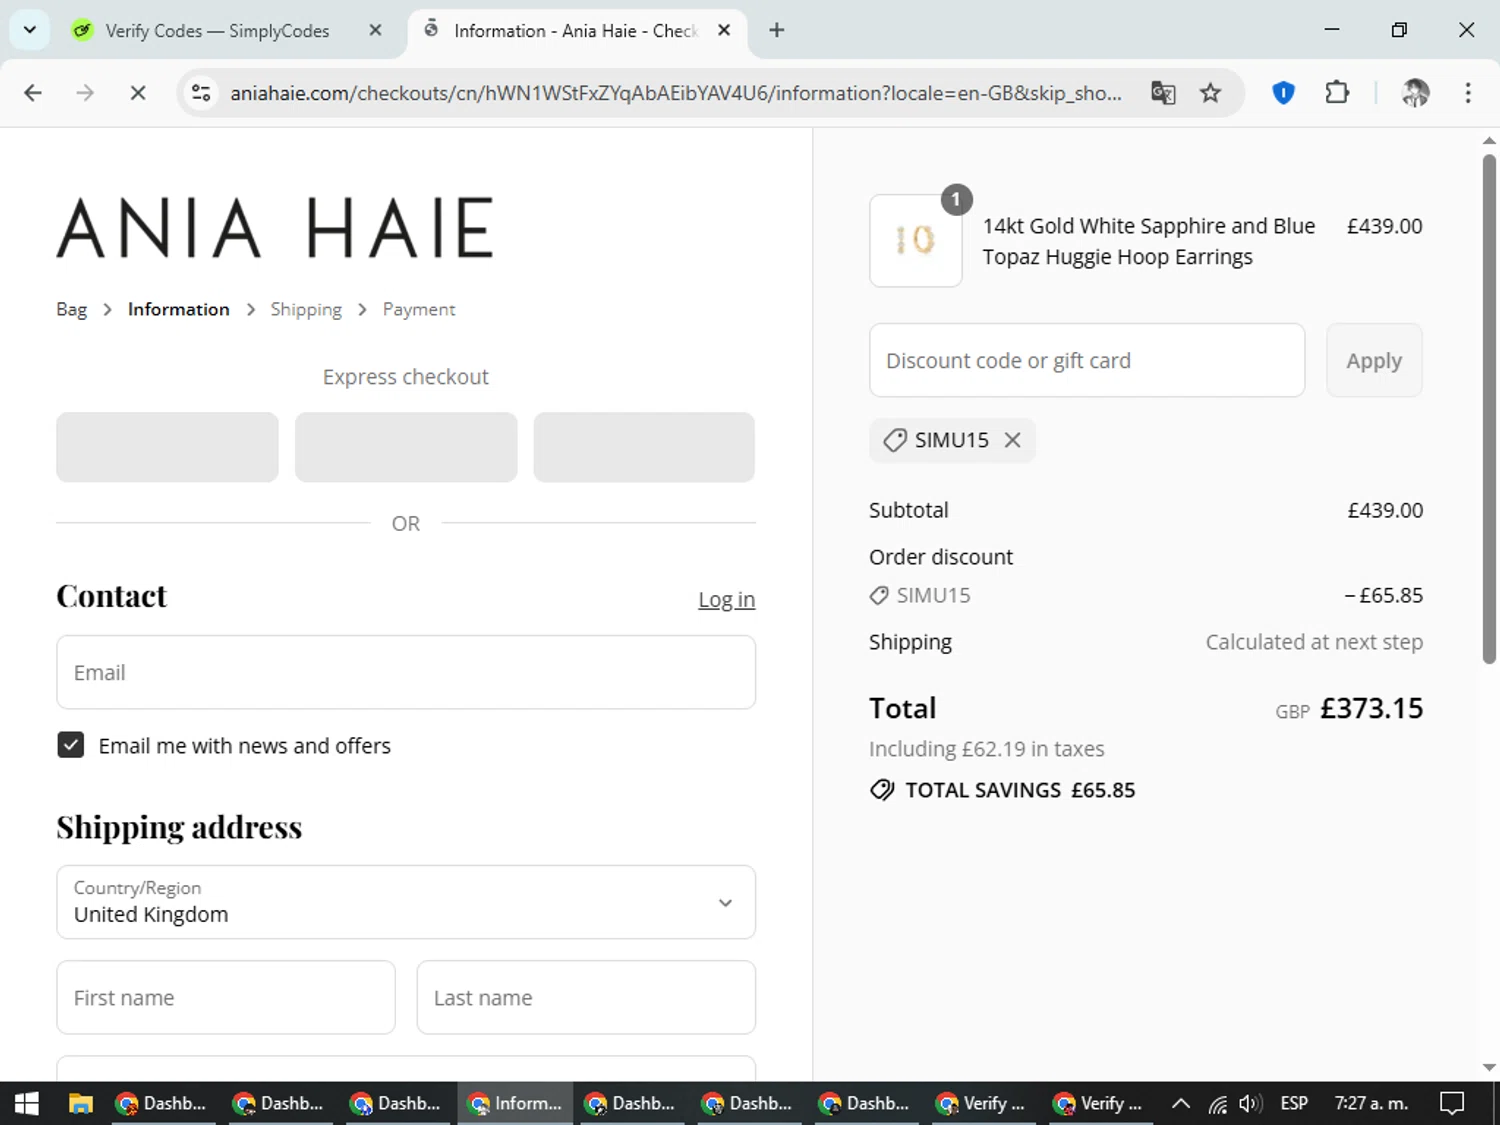Switch to the Inform... taskbar Chrome window
This screenshot has width=1500, height=1125.
[516, 1103]
